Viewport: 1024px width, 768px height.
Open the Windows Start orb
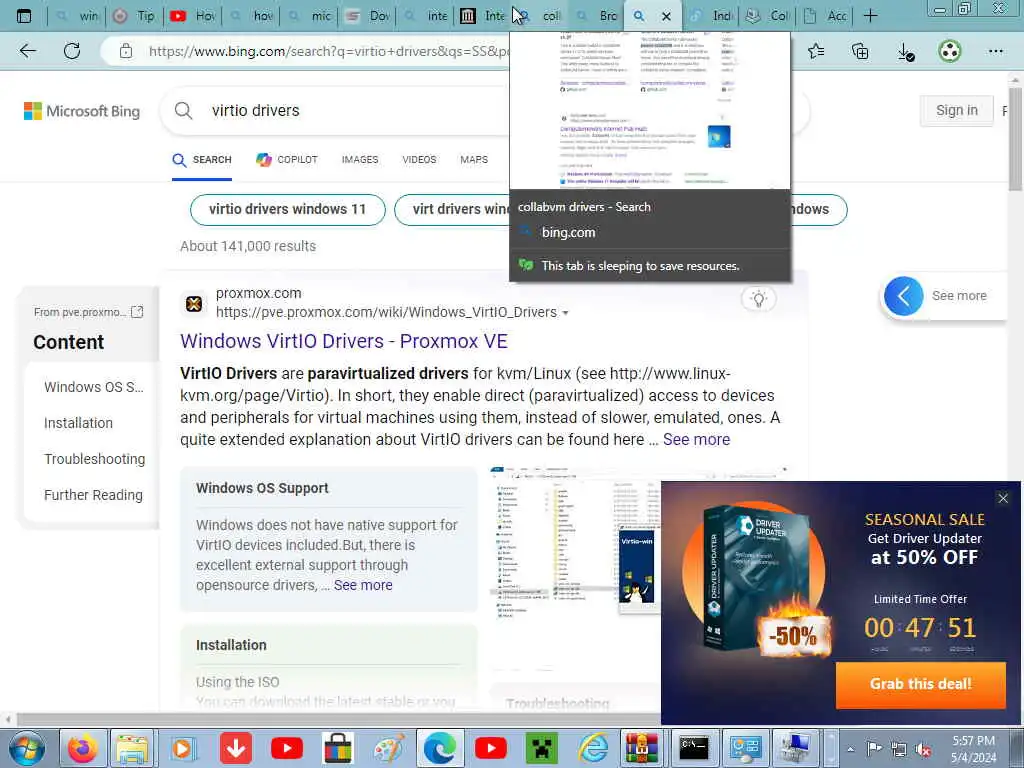point(26,748)
